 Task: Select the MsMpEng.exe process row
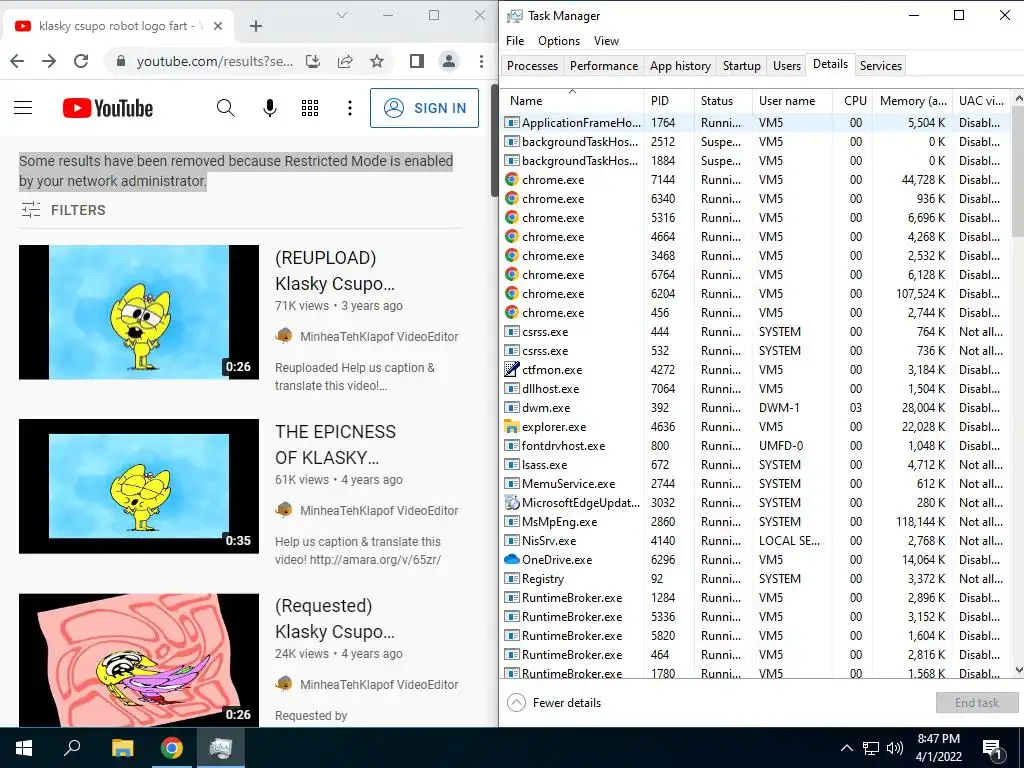[756, 522]
